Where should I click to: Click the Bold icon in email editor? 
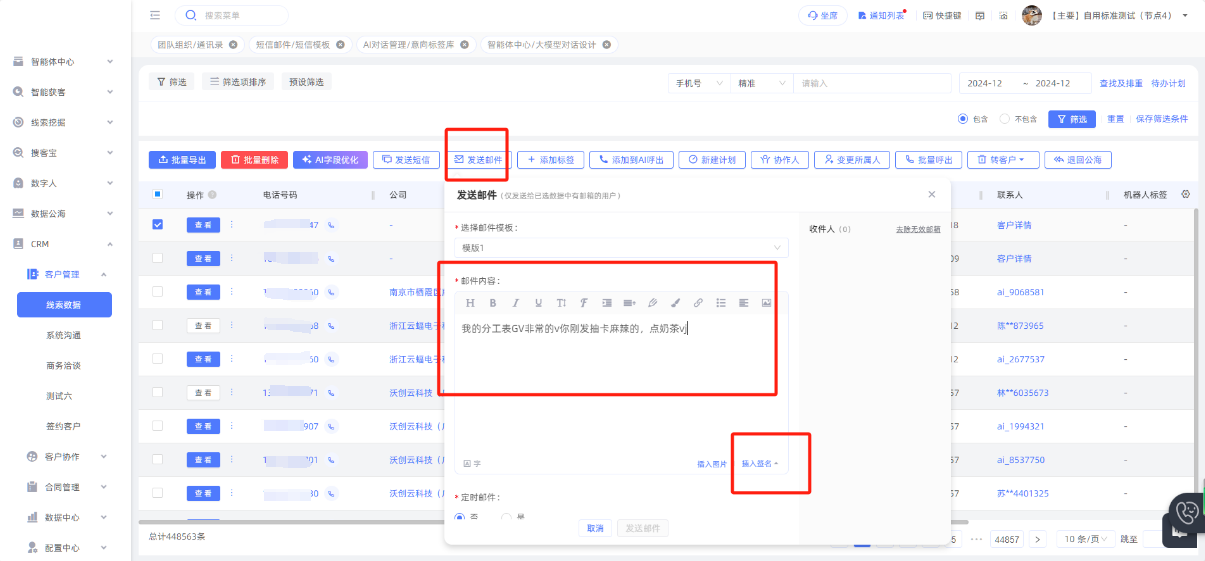click(492, 303)
